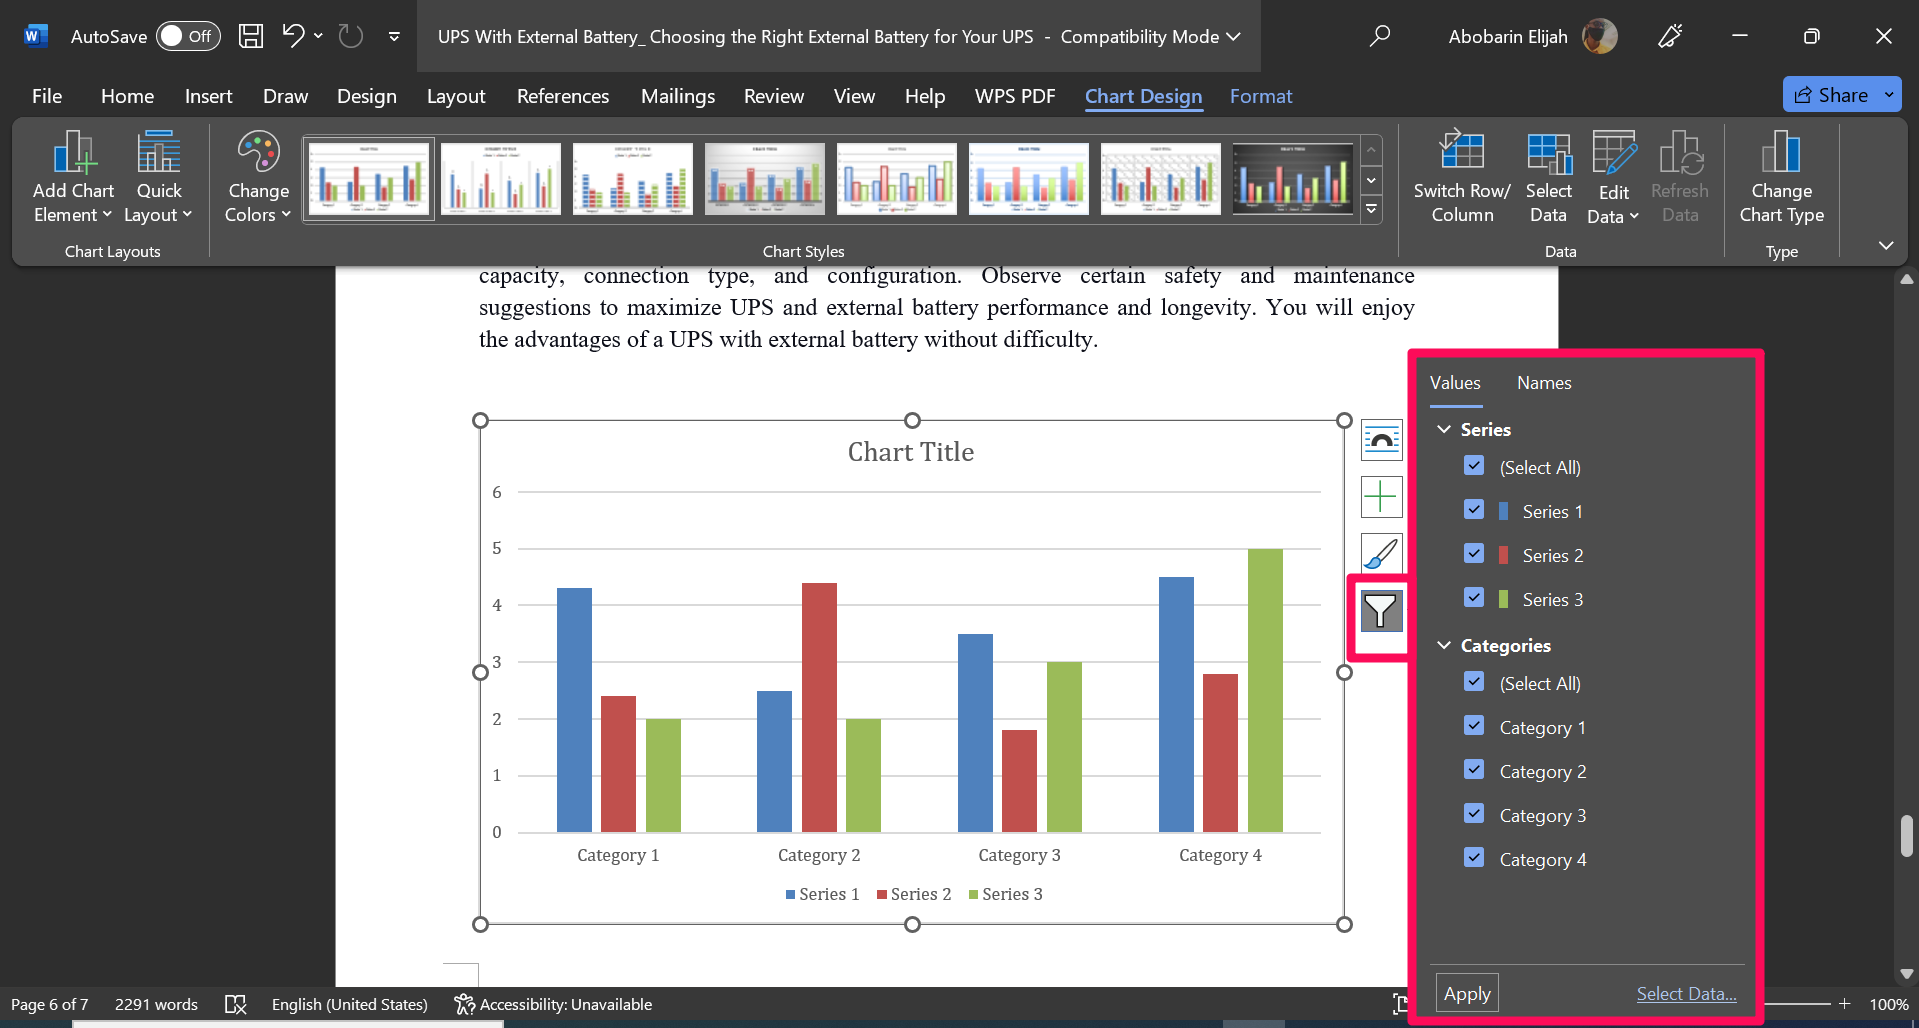Image resolution: width=1919 pixels, height=1028 pixels.
Task: Click the Change Chart Type icon
Action: 1781,176
